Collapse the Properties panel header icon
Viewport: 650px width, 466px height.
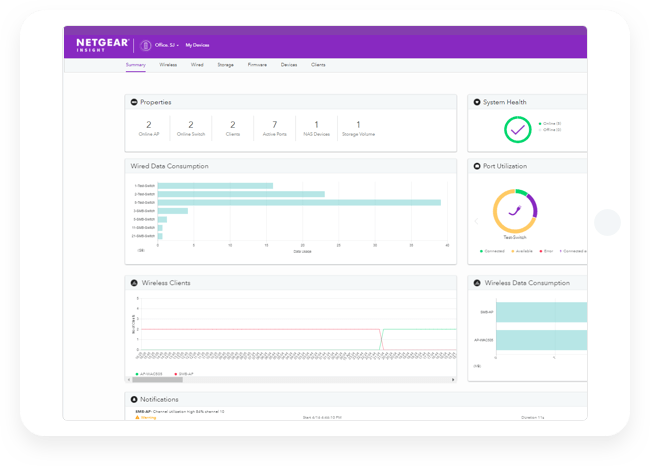[135, 102]
